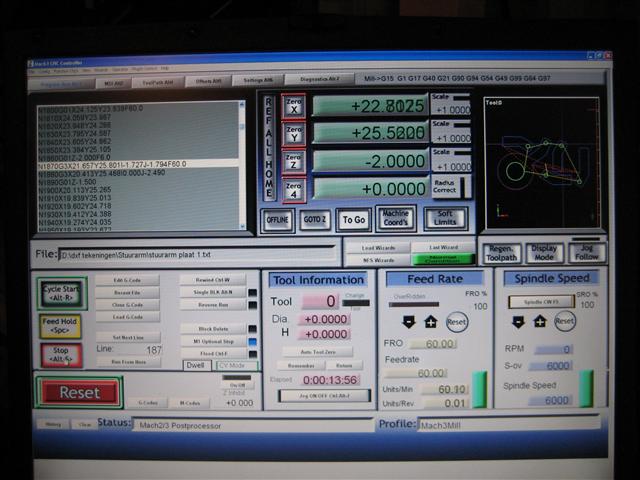Click the Feed Hold button

(x=60, y=326)
